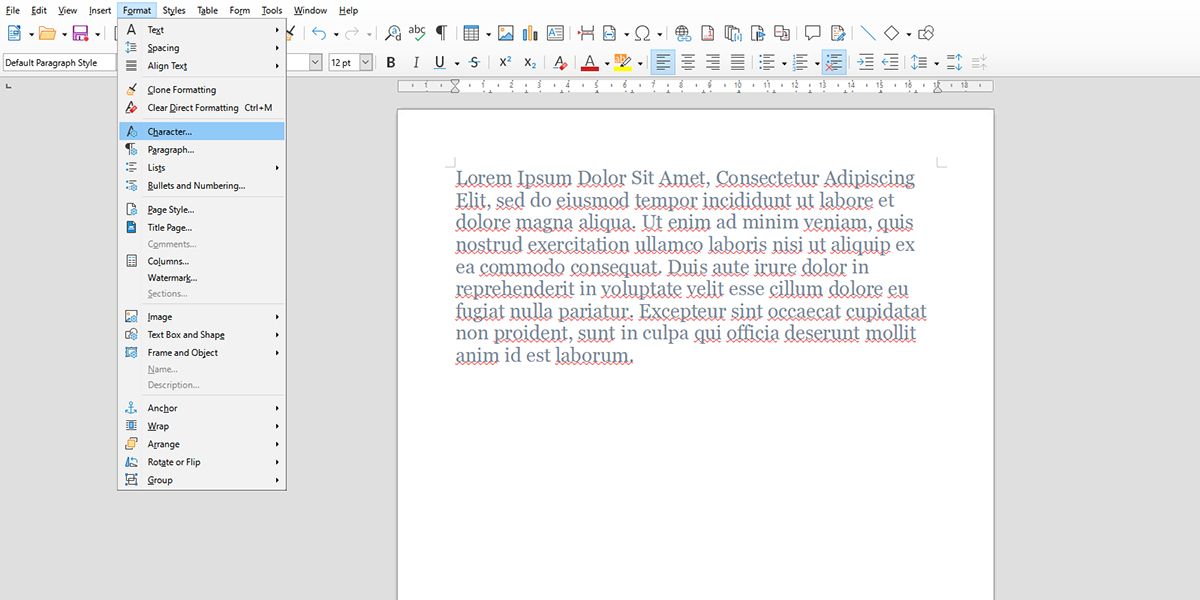Insert a page break
The image size is (1200, 600).
pyautogui.click(x=588, y=32)
